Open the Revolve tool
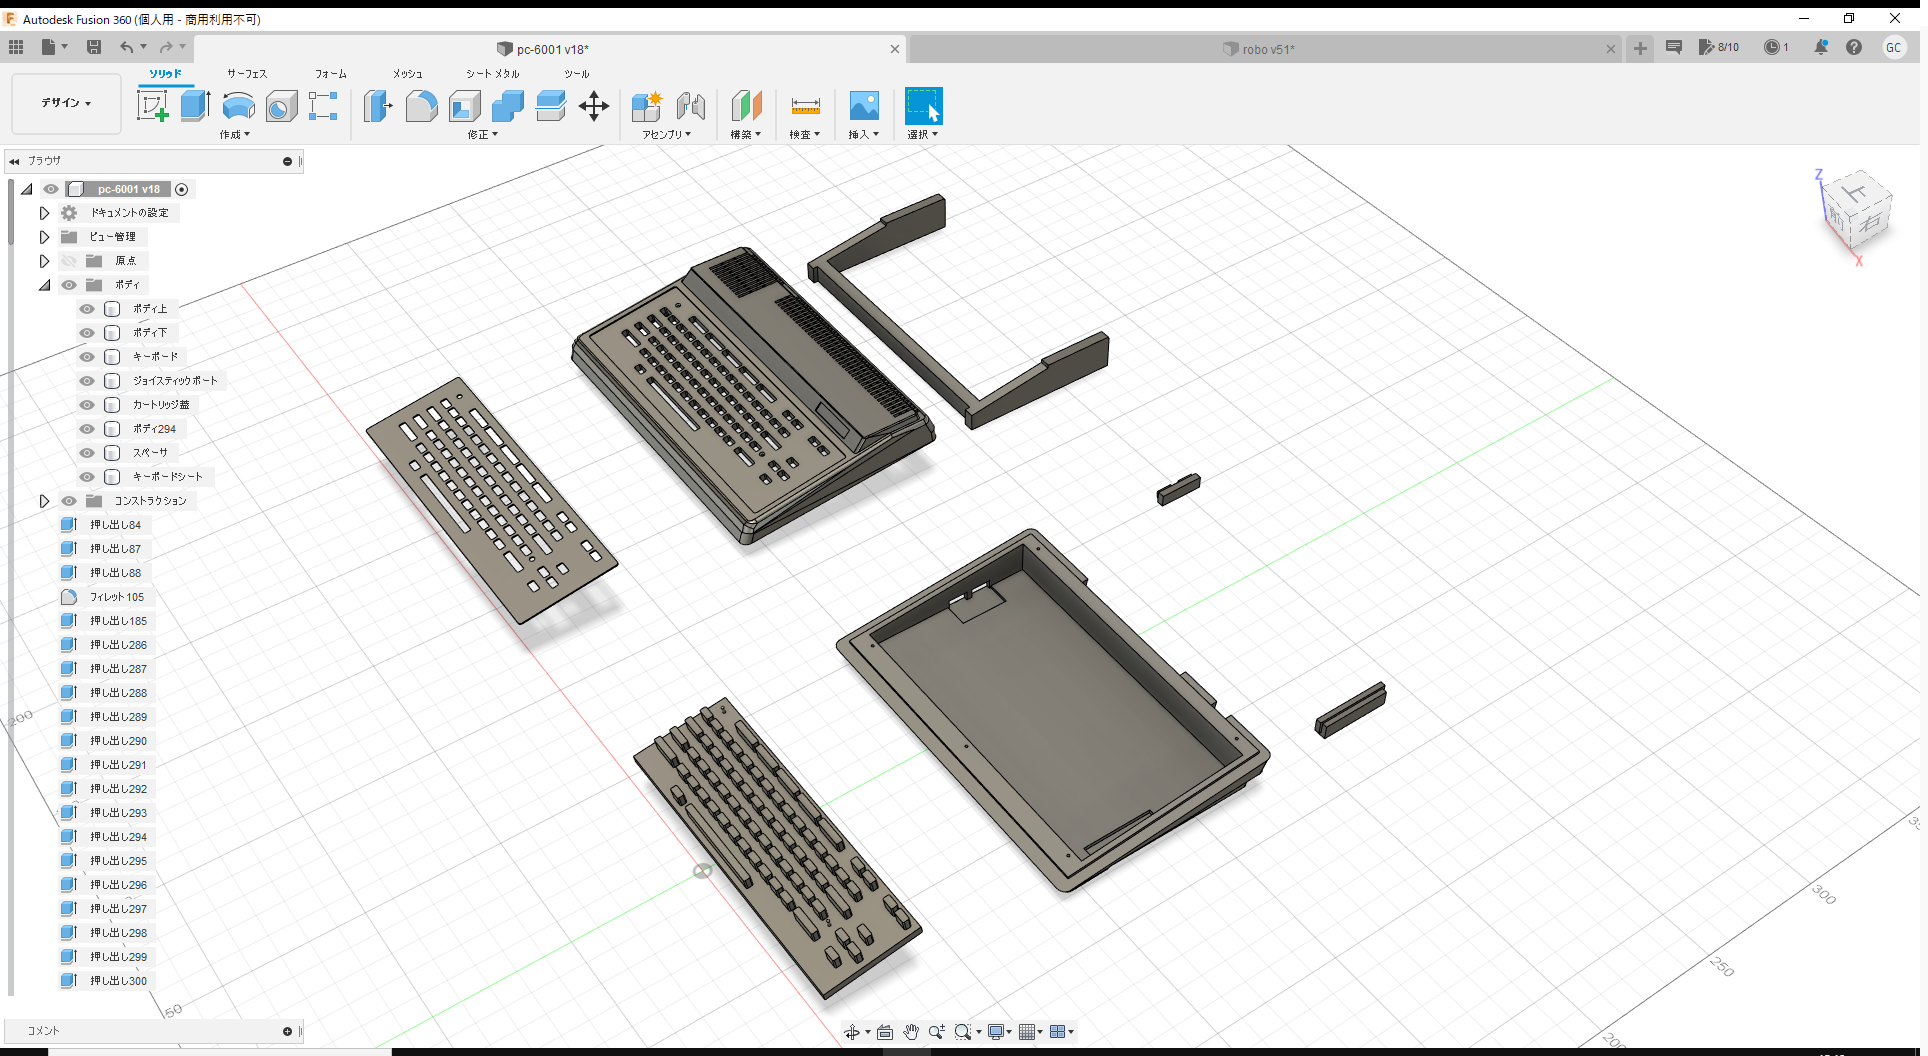The width and height of the screenshot is (1928, 1056). (239, 105)
